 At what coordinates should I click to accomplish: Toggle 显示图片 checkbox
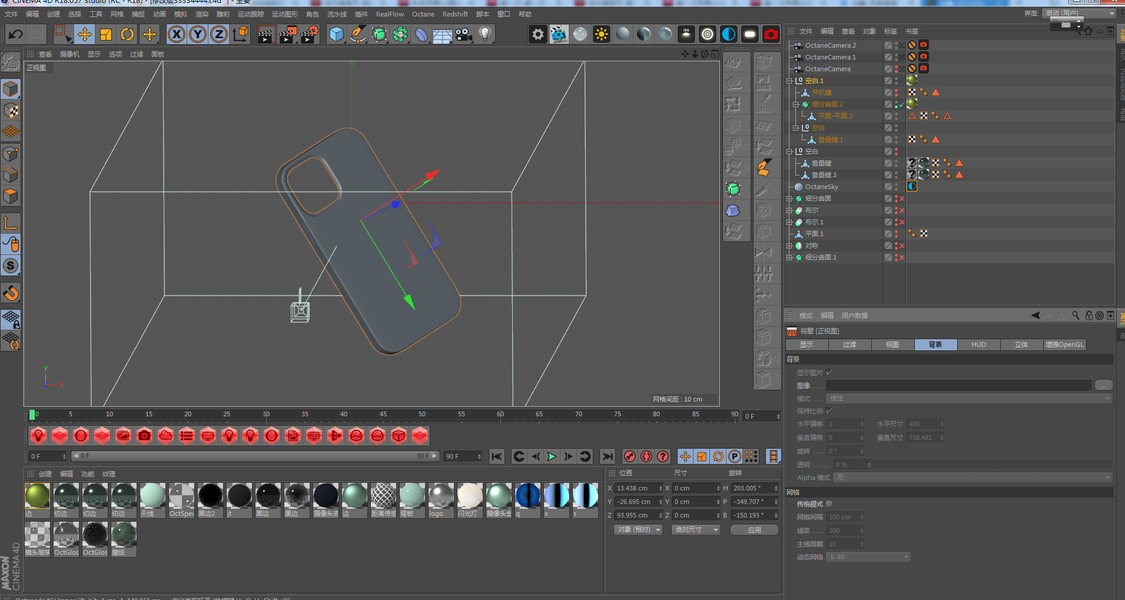pos(829,372)
